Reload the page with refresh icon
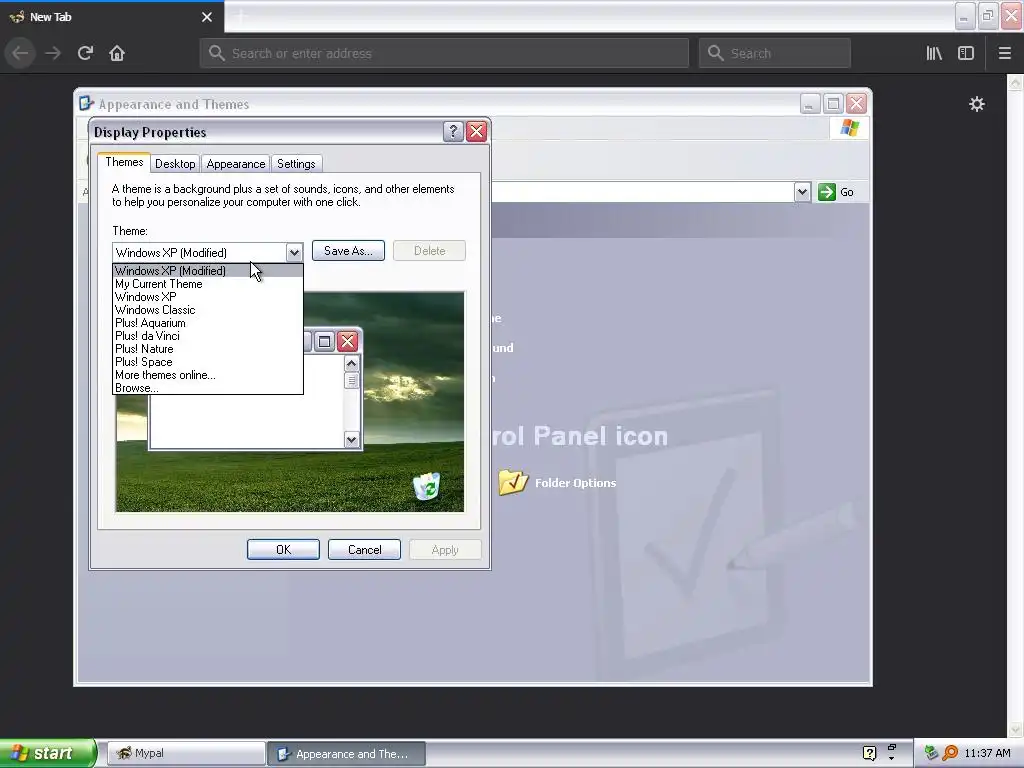The width and height of the screenshot is (1024, 768). 85,53
